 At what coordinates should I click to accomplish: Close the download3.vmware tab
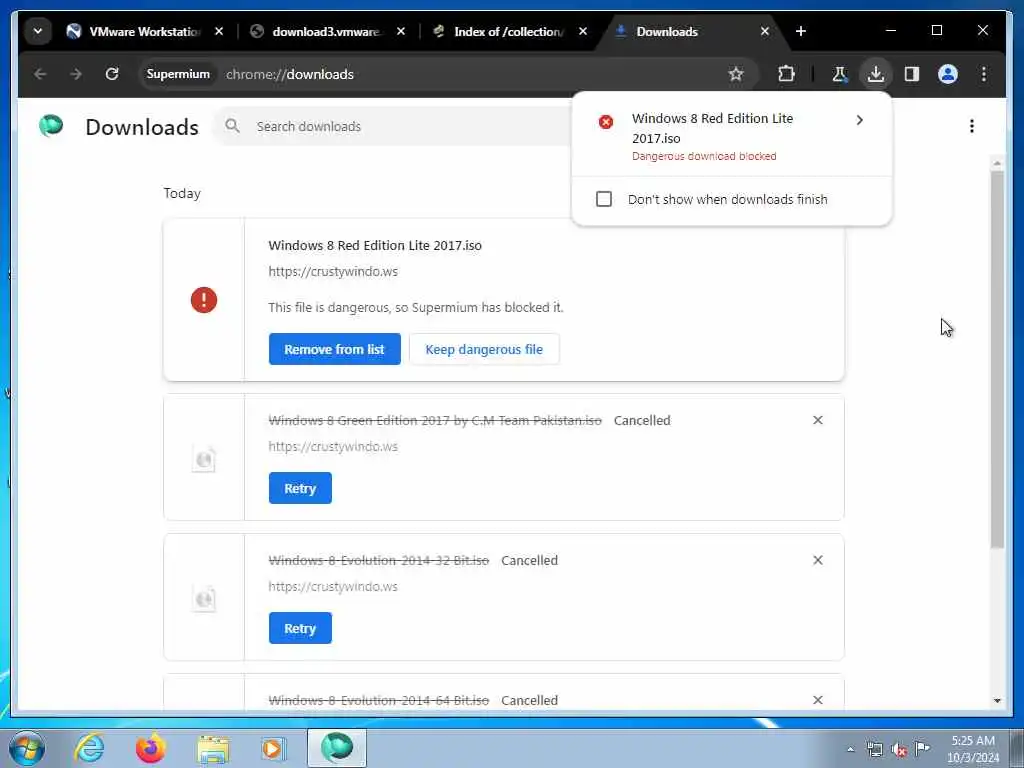pyautogui.click(x=401, y=31)
